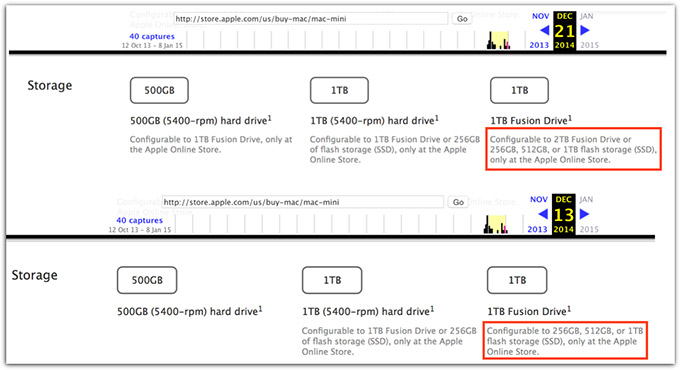
Task: Click the highlighted day 21 date box
Action: coord(564,31)
